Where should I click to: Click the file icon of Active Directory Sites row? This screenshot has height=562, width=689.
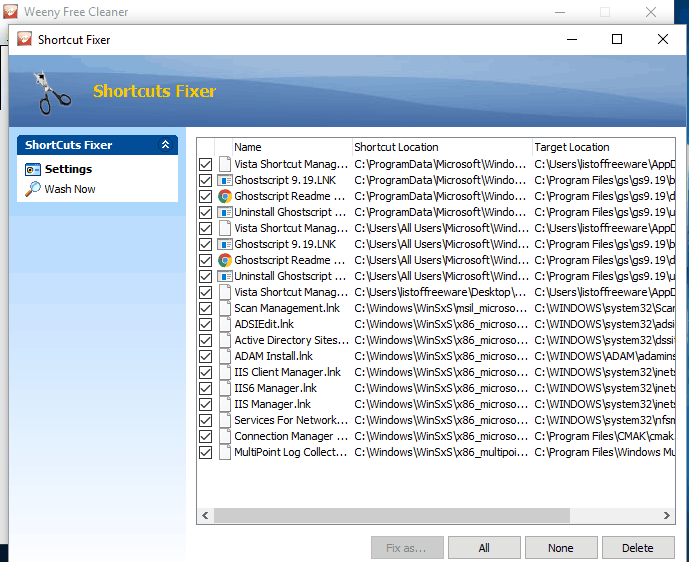point(225,340)
